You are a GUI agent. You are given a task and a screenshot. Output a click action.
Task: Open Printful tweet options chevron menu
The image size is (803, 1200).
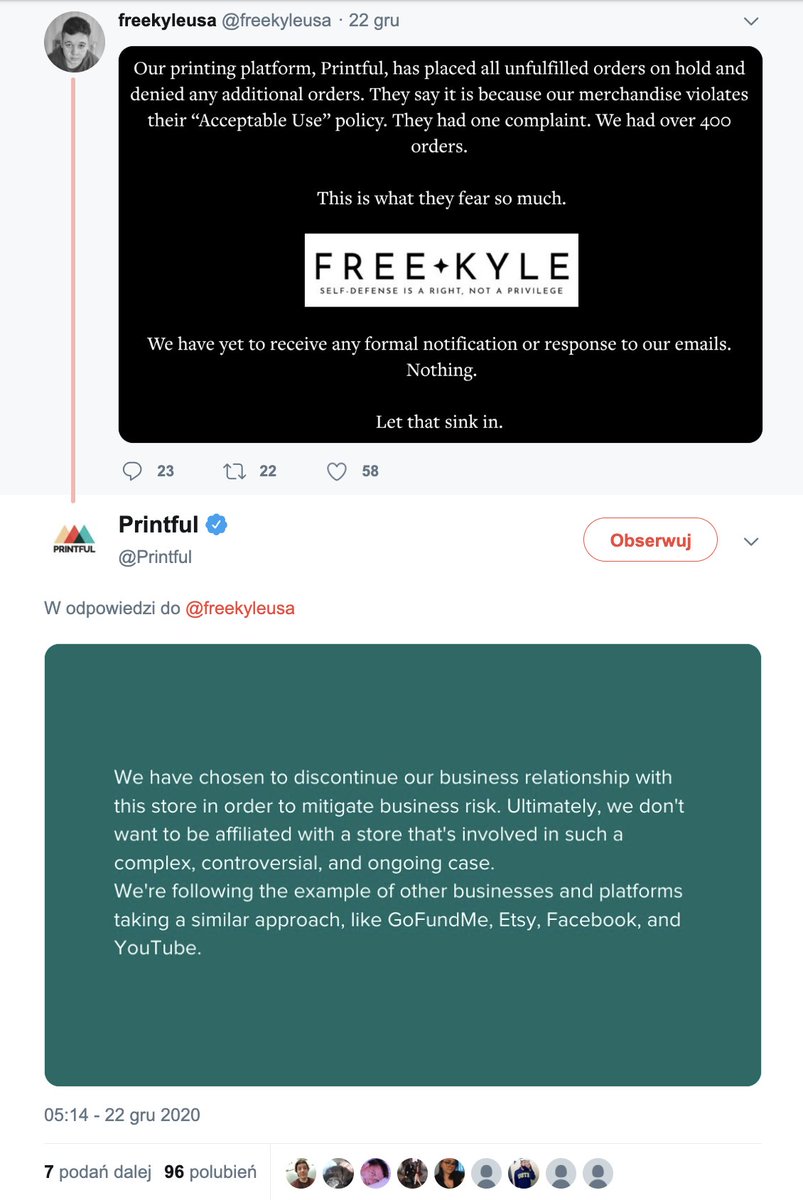(752, 541)
